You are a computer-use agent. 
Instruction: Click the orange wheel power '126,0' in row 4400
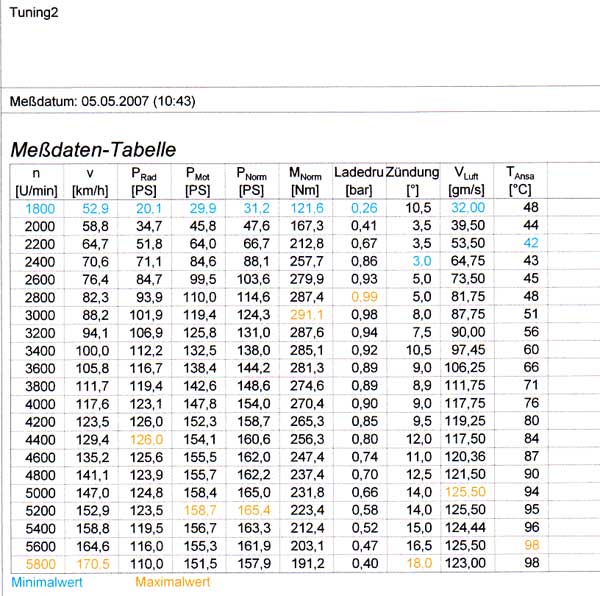click(x=147, y=440)
